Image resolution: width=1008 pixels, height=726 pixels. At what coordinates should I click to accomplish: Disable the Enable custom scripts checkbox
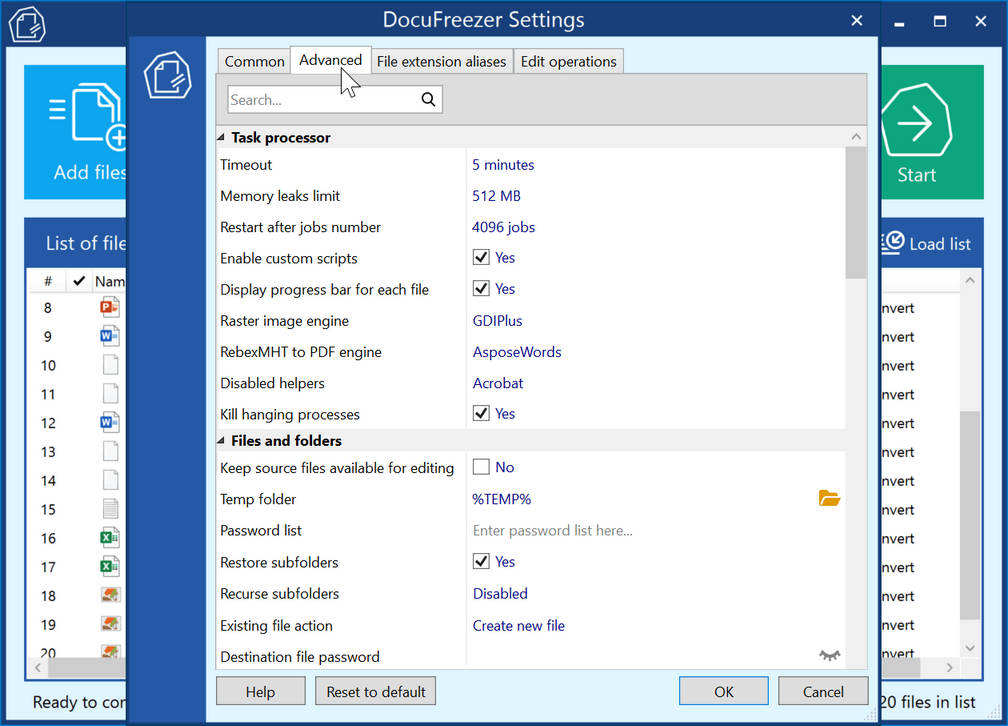pos(481,258)
